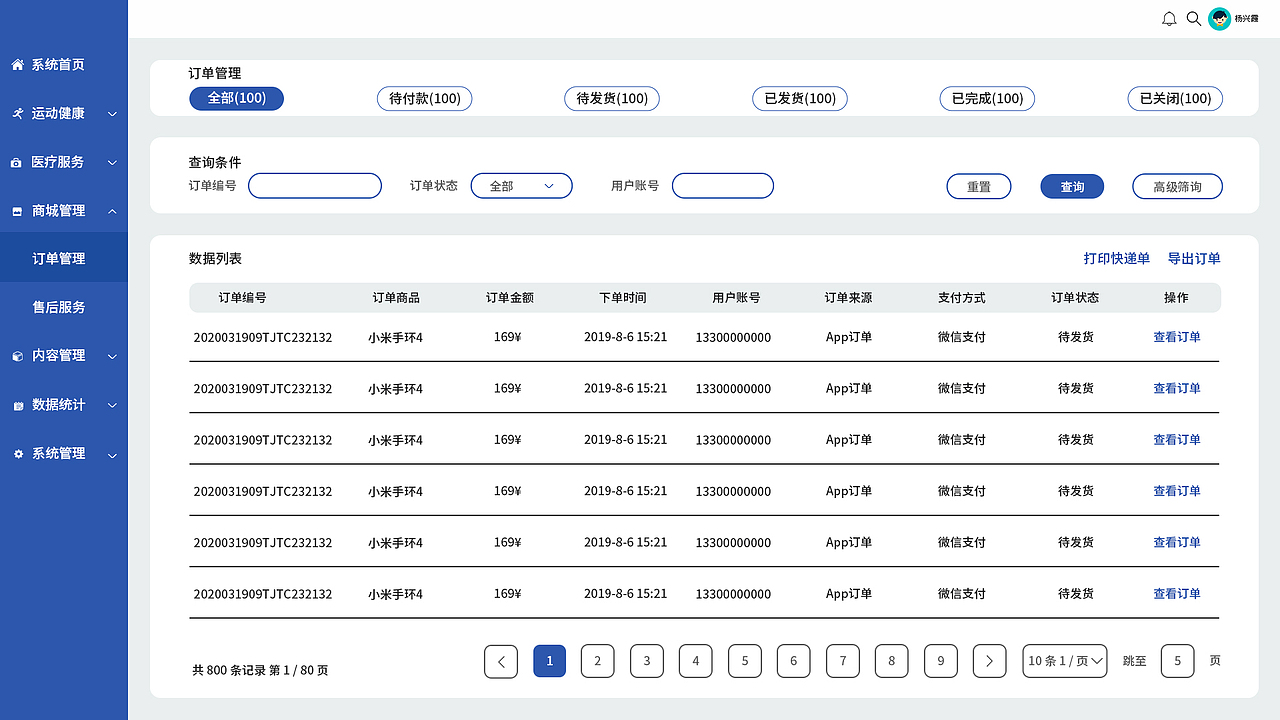1280x720 pixels.
Task: Click the 商城管理 shopping icon
Action: point(15,210)
